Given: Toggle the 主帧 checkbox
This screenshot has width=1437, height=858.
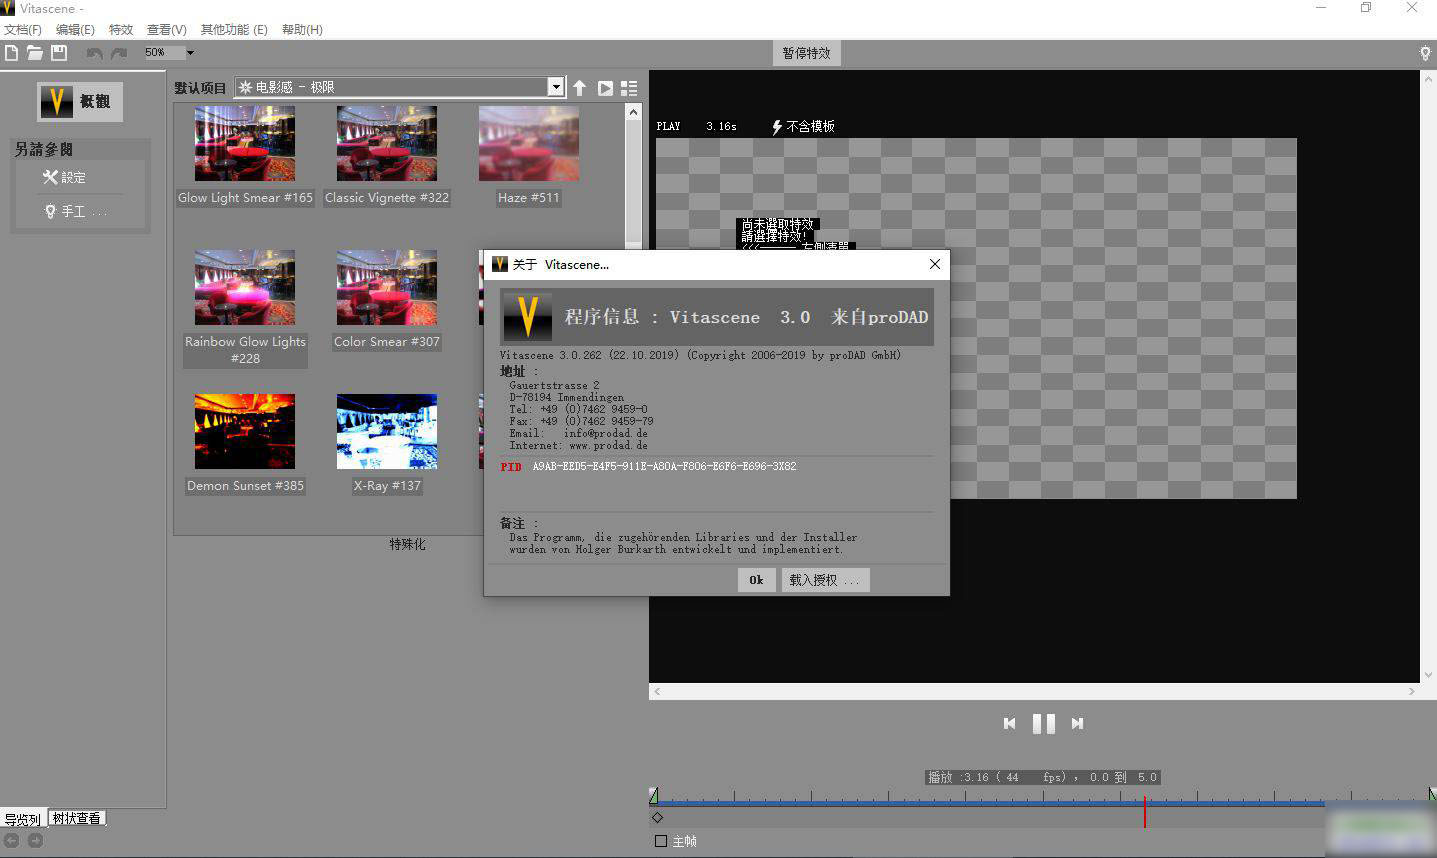Looking at the screenshot, I should tap(661, 841).
